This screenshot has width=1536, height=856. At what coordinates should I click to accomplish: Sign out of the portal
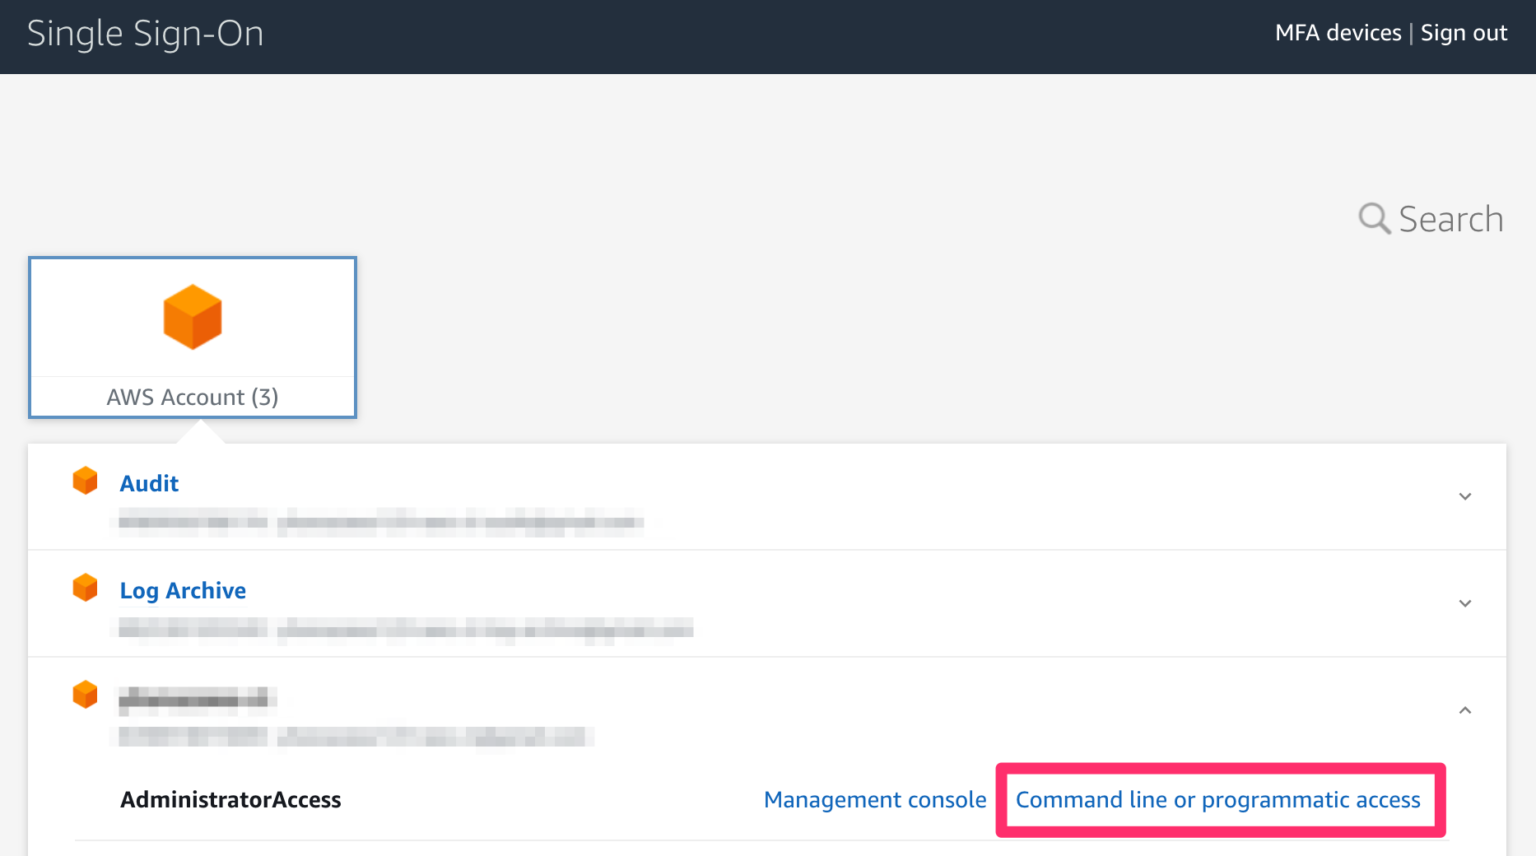point(1463,32)
